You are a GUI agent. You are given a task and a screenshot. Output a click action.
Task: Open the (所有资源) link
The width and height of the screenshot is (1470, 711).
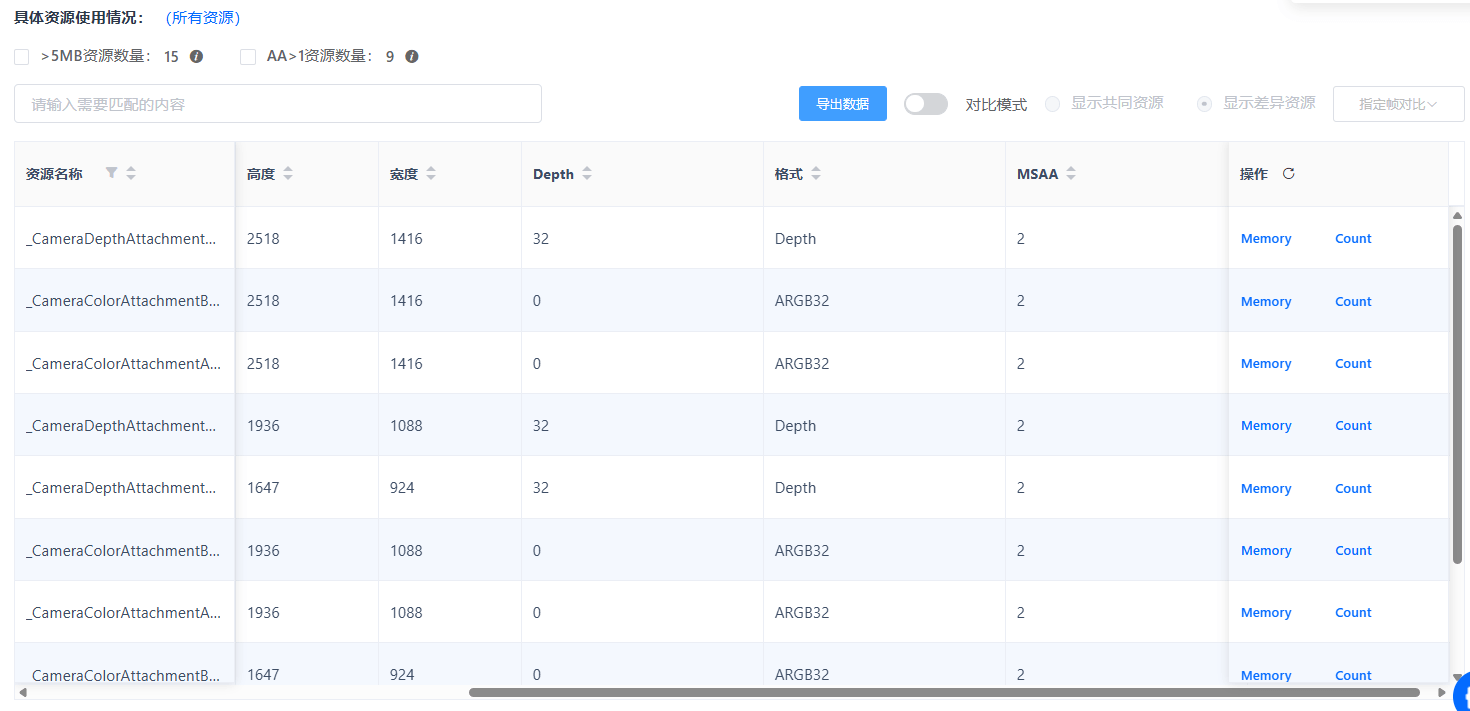(203, 18)
